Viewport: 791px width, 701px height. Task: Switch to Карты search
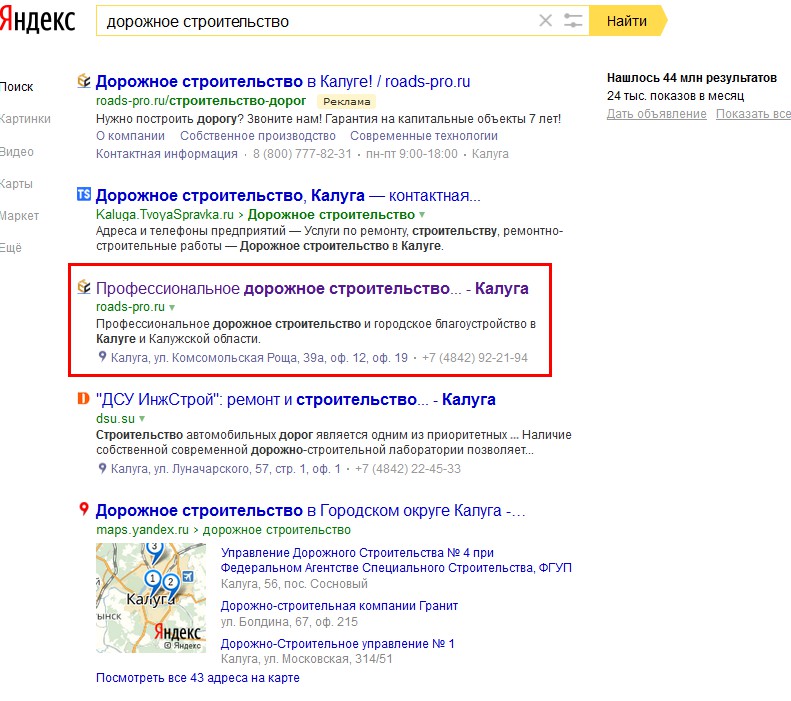tap(17, 184)
